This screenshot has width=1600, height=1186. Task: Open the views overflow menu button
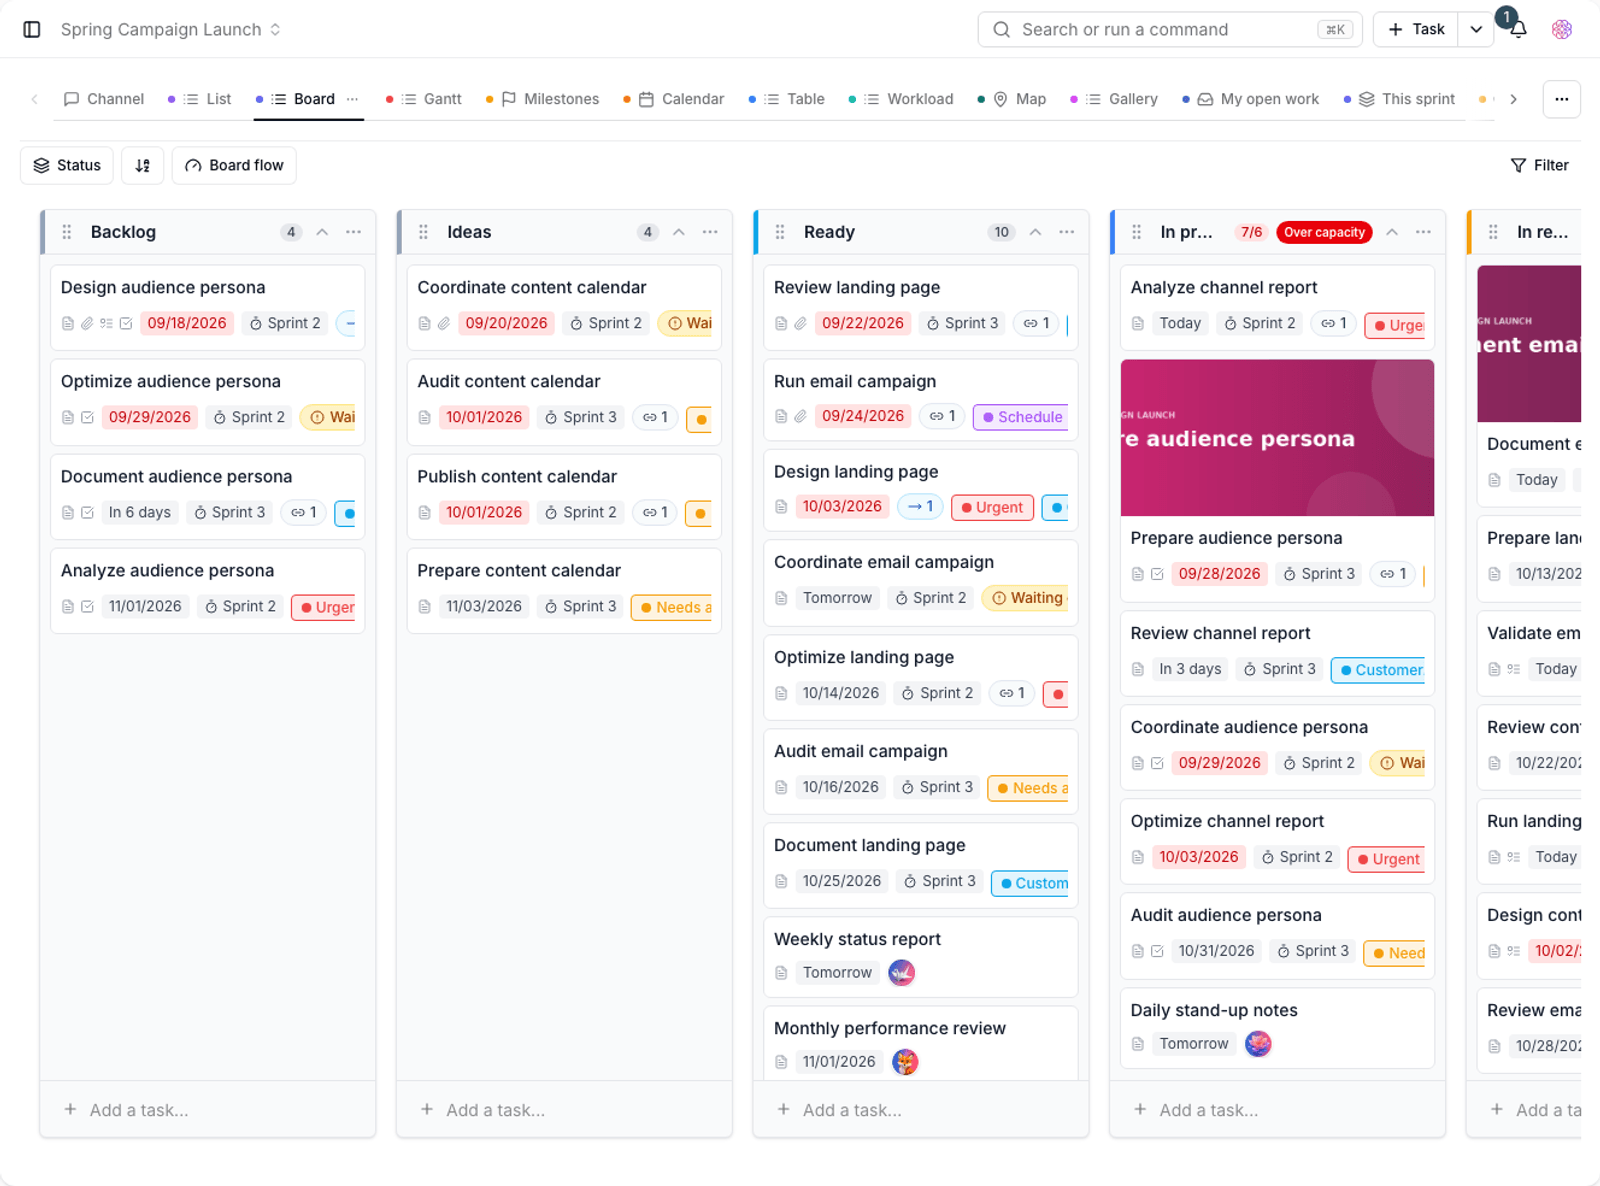click(x=1562, y=99)
